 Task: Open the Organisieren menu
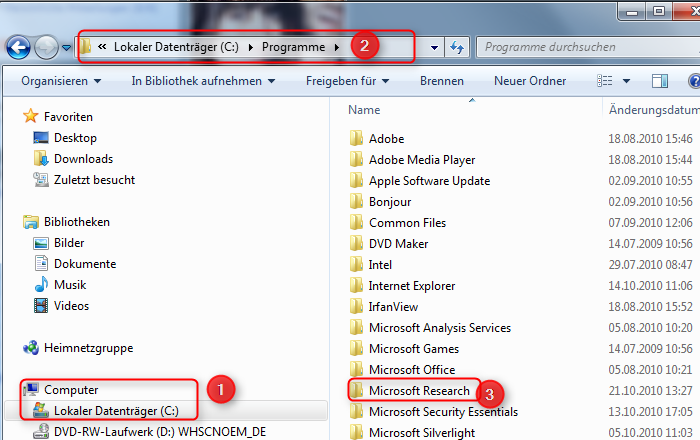click(61, 81)
